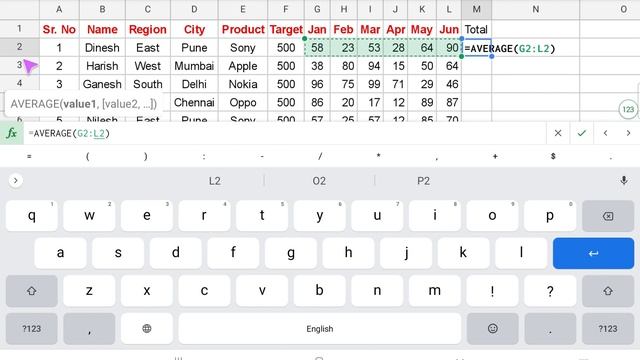
Task: Insert close parenthesis from symbol row
Action: coord(145,156)
